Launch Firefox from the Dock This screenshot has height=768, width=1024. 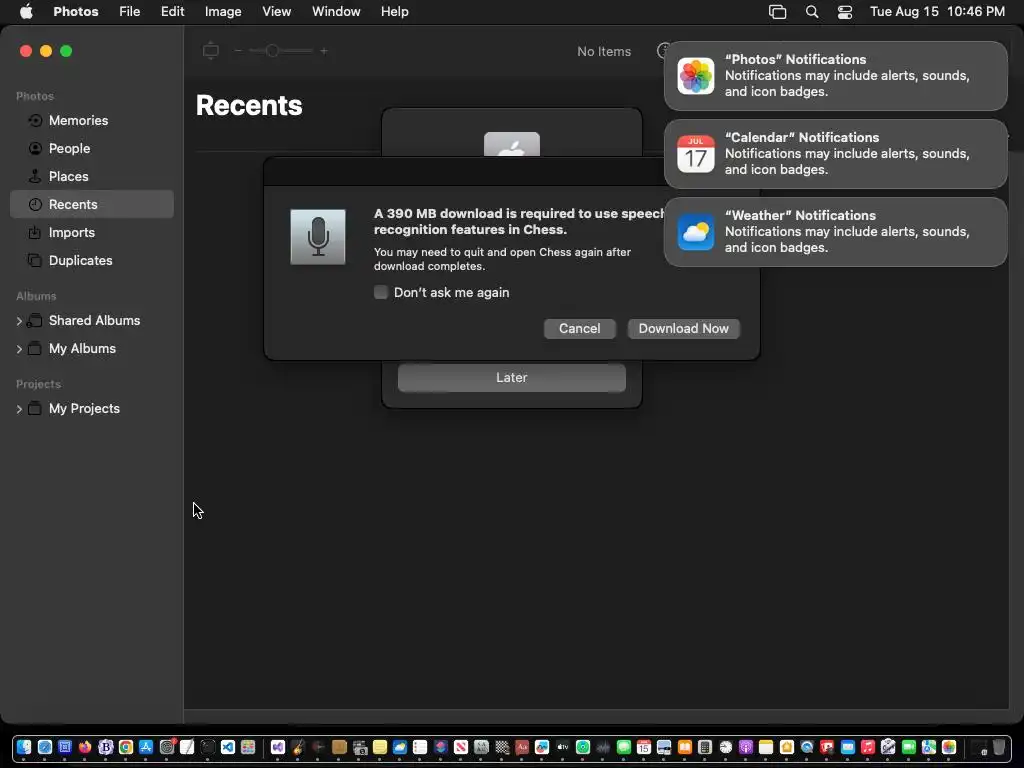click(x=85, y=747)
